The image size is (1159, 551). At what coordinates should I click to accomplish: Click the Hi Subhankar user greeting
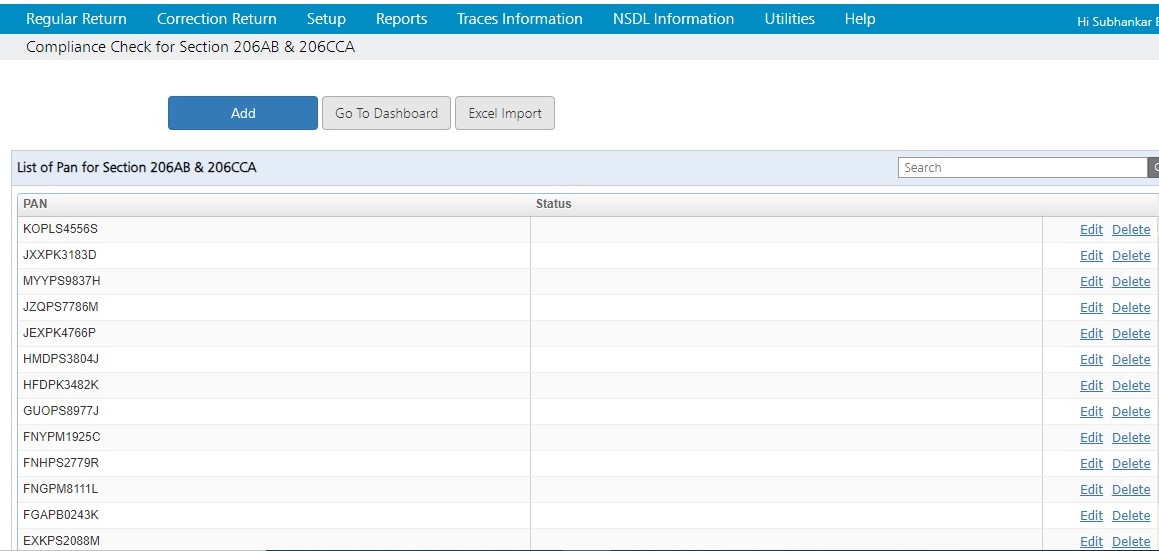coord(1118,22)
